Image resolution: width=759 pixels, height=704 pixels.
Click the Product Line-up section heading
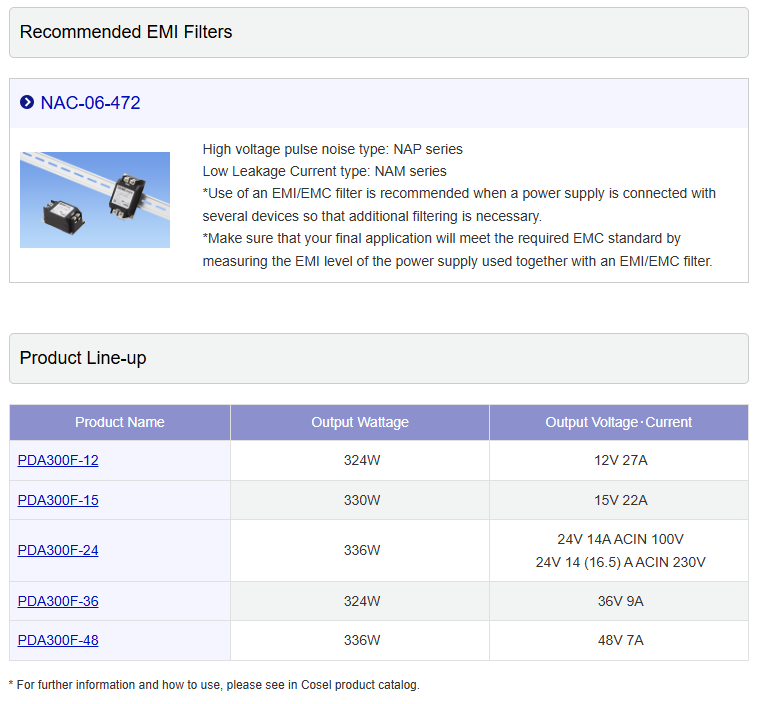coord(83,358)
